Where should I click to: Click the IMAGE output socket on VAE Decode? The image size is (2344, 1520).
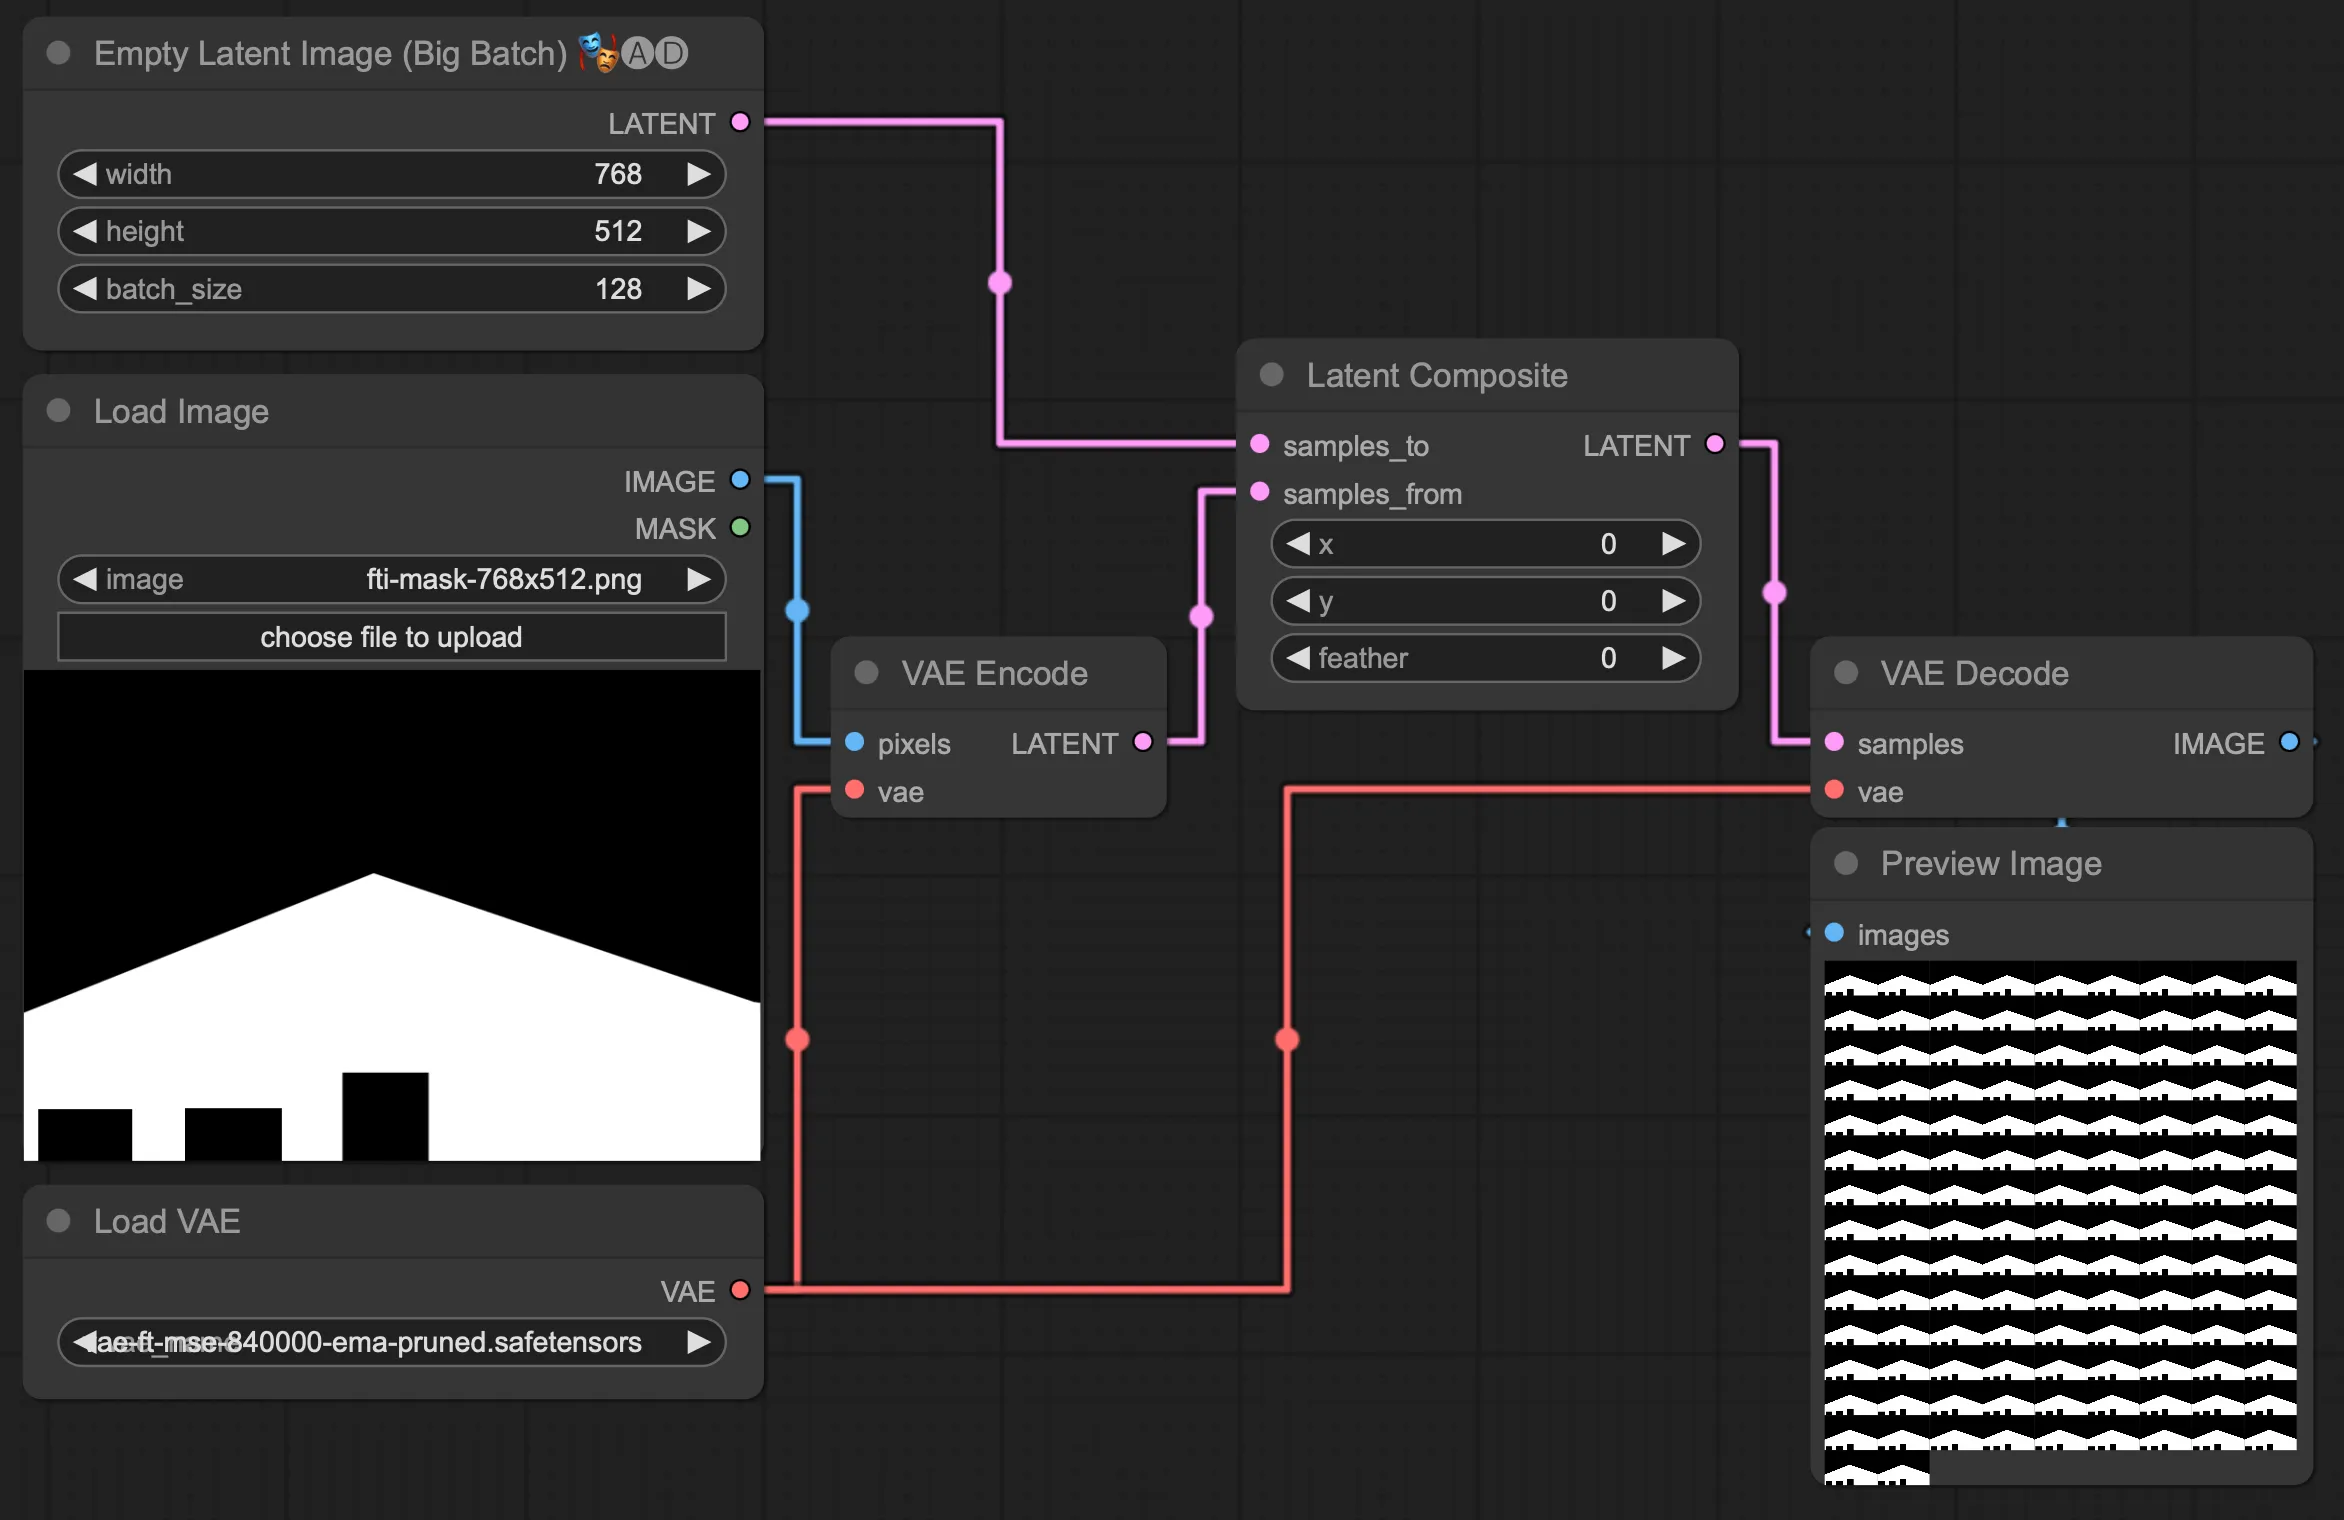tap(2289, 742)
